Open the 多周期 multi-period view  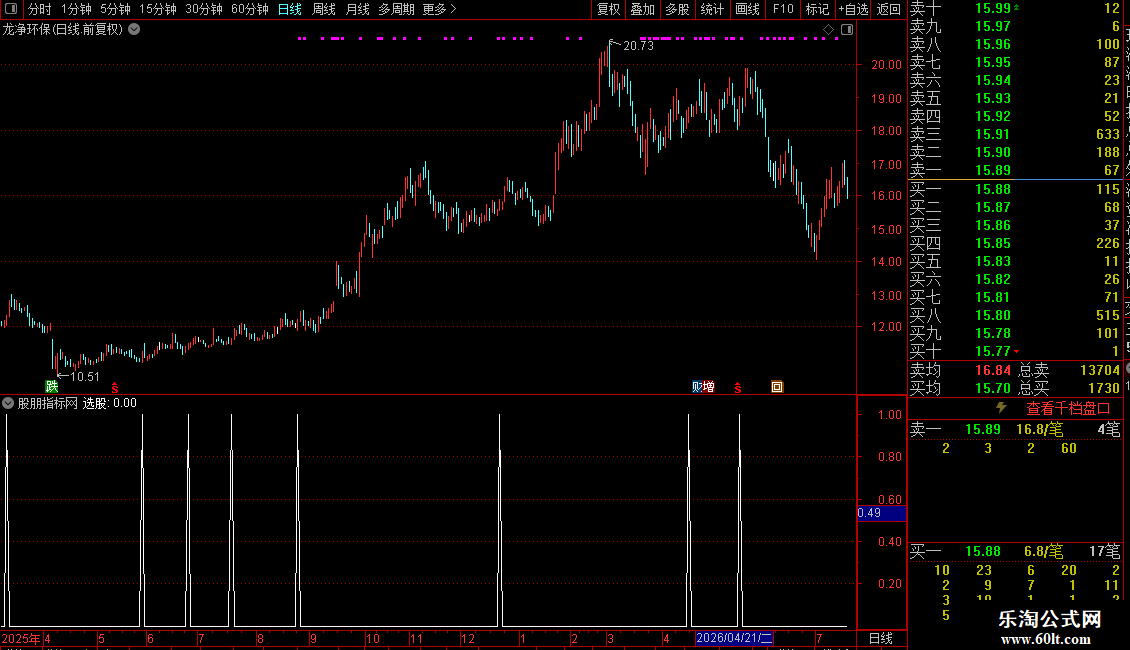point(396,9)
